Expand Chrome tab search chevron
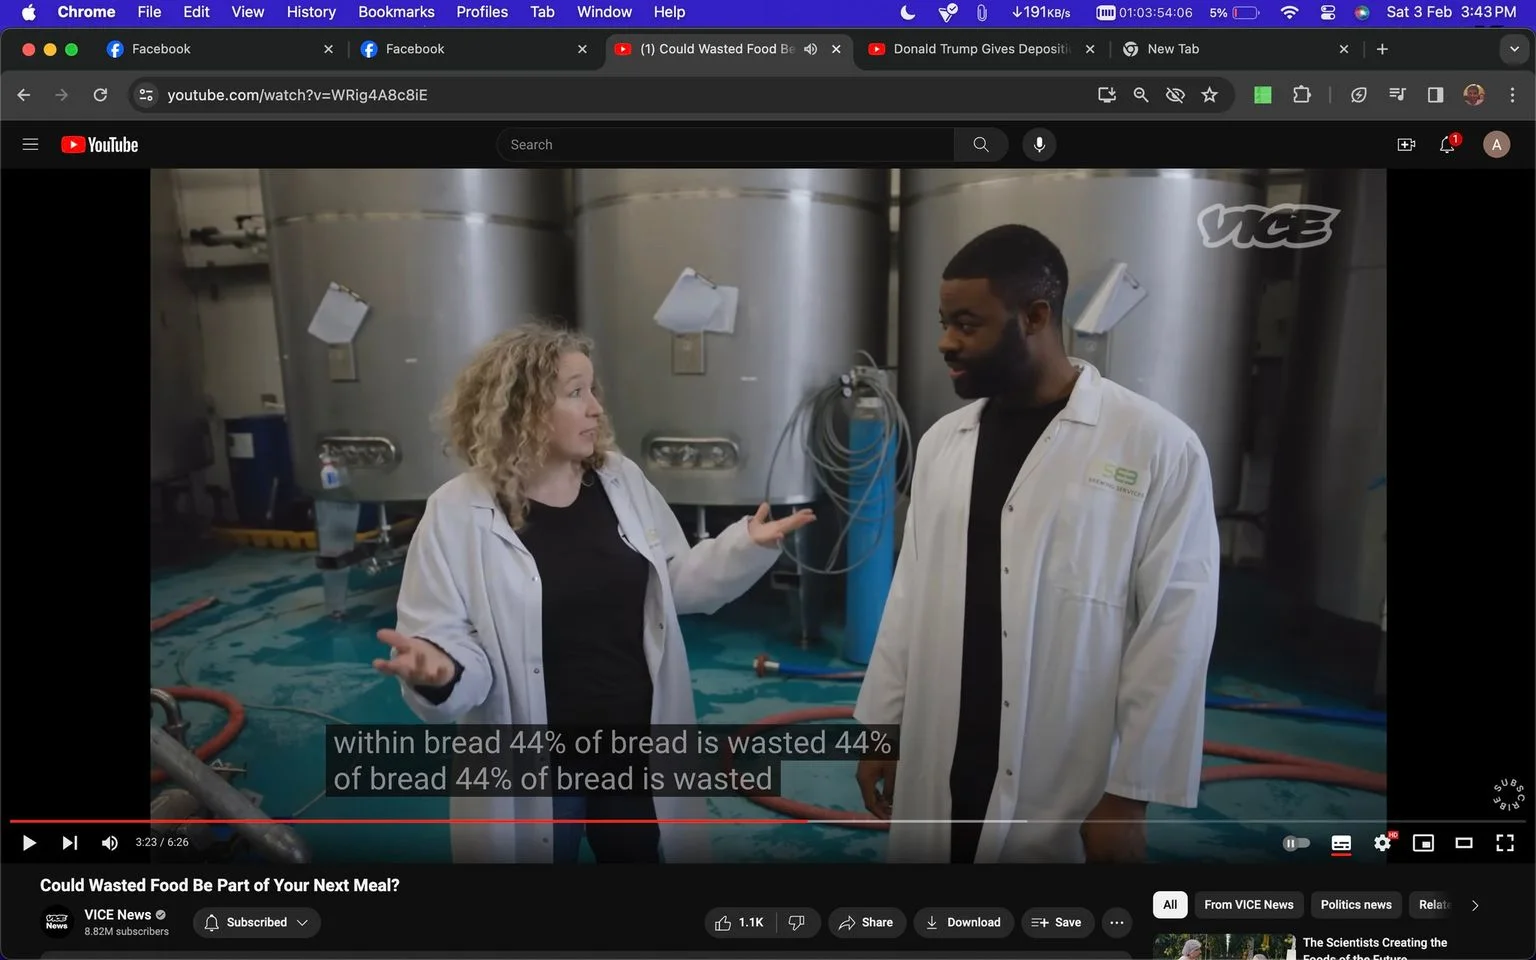The height and width of the screenshot is (960, 1536). pyautogui.click(x=1514, y=49)
